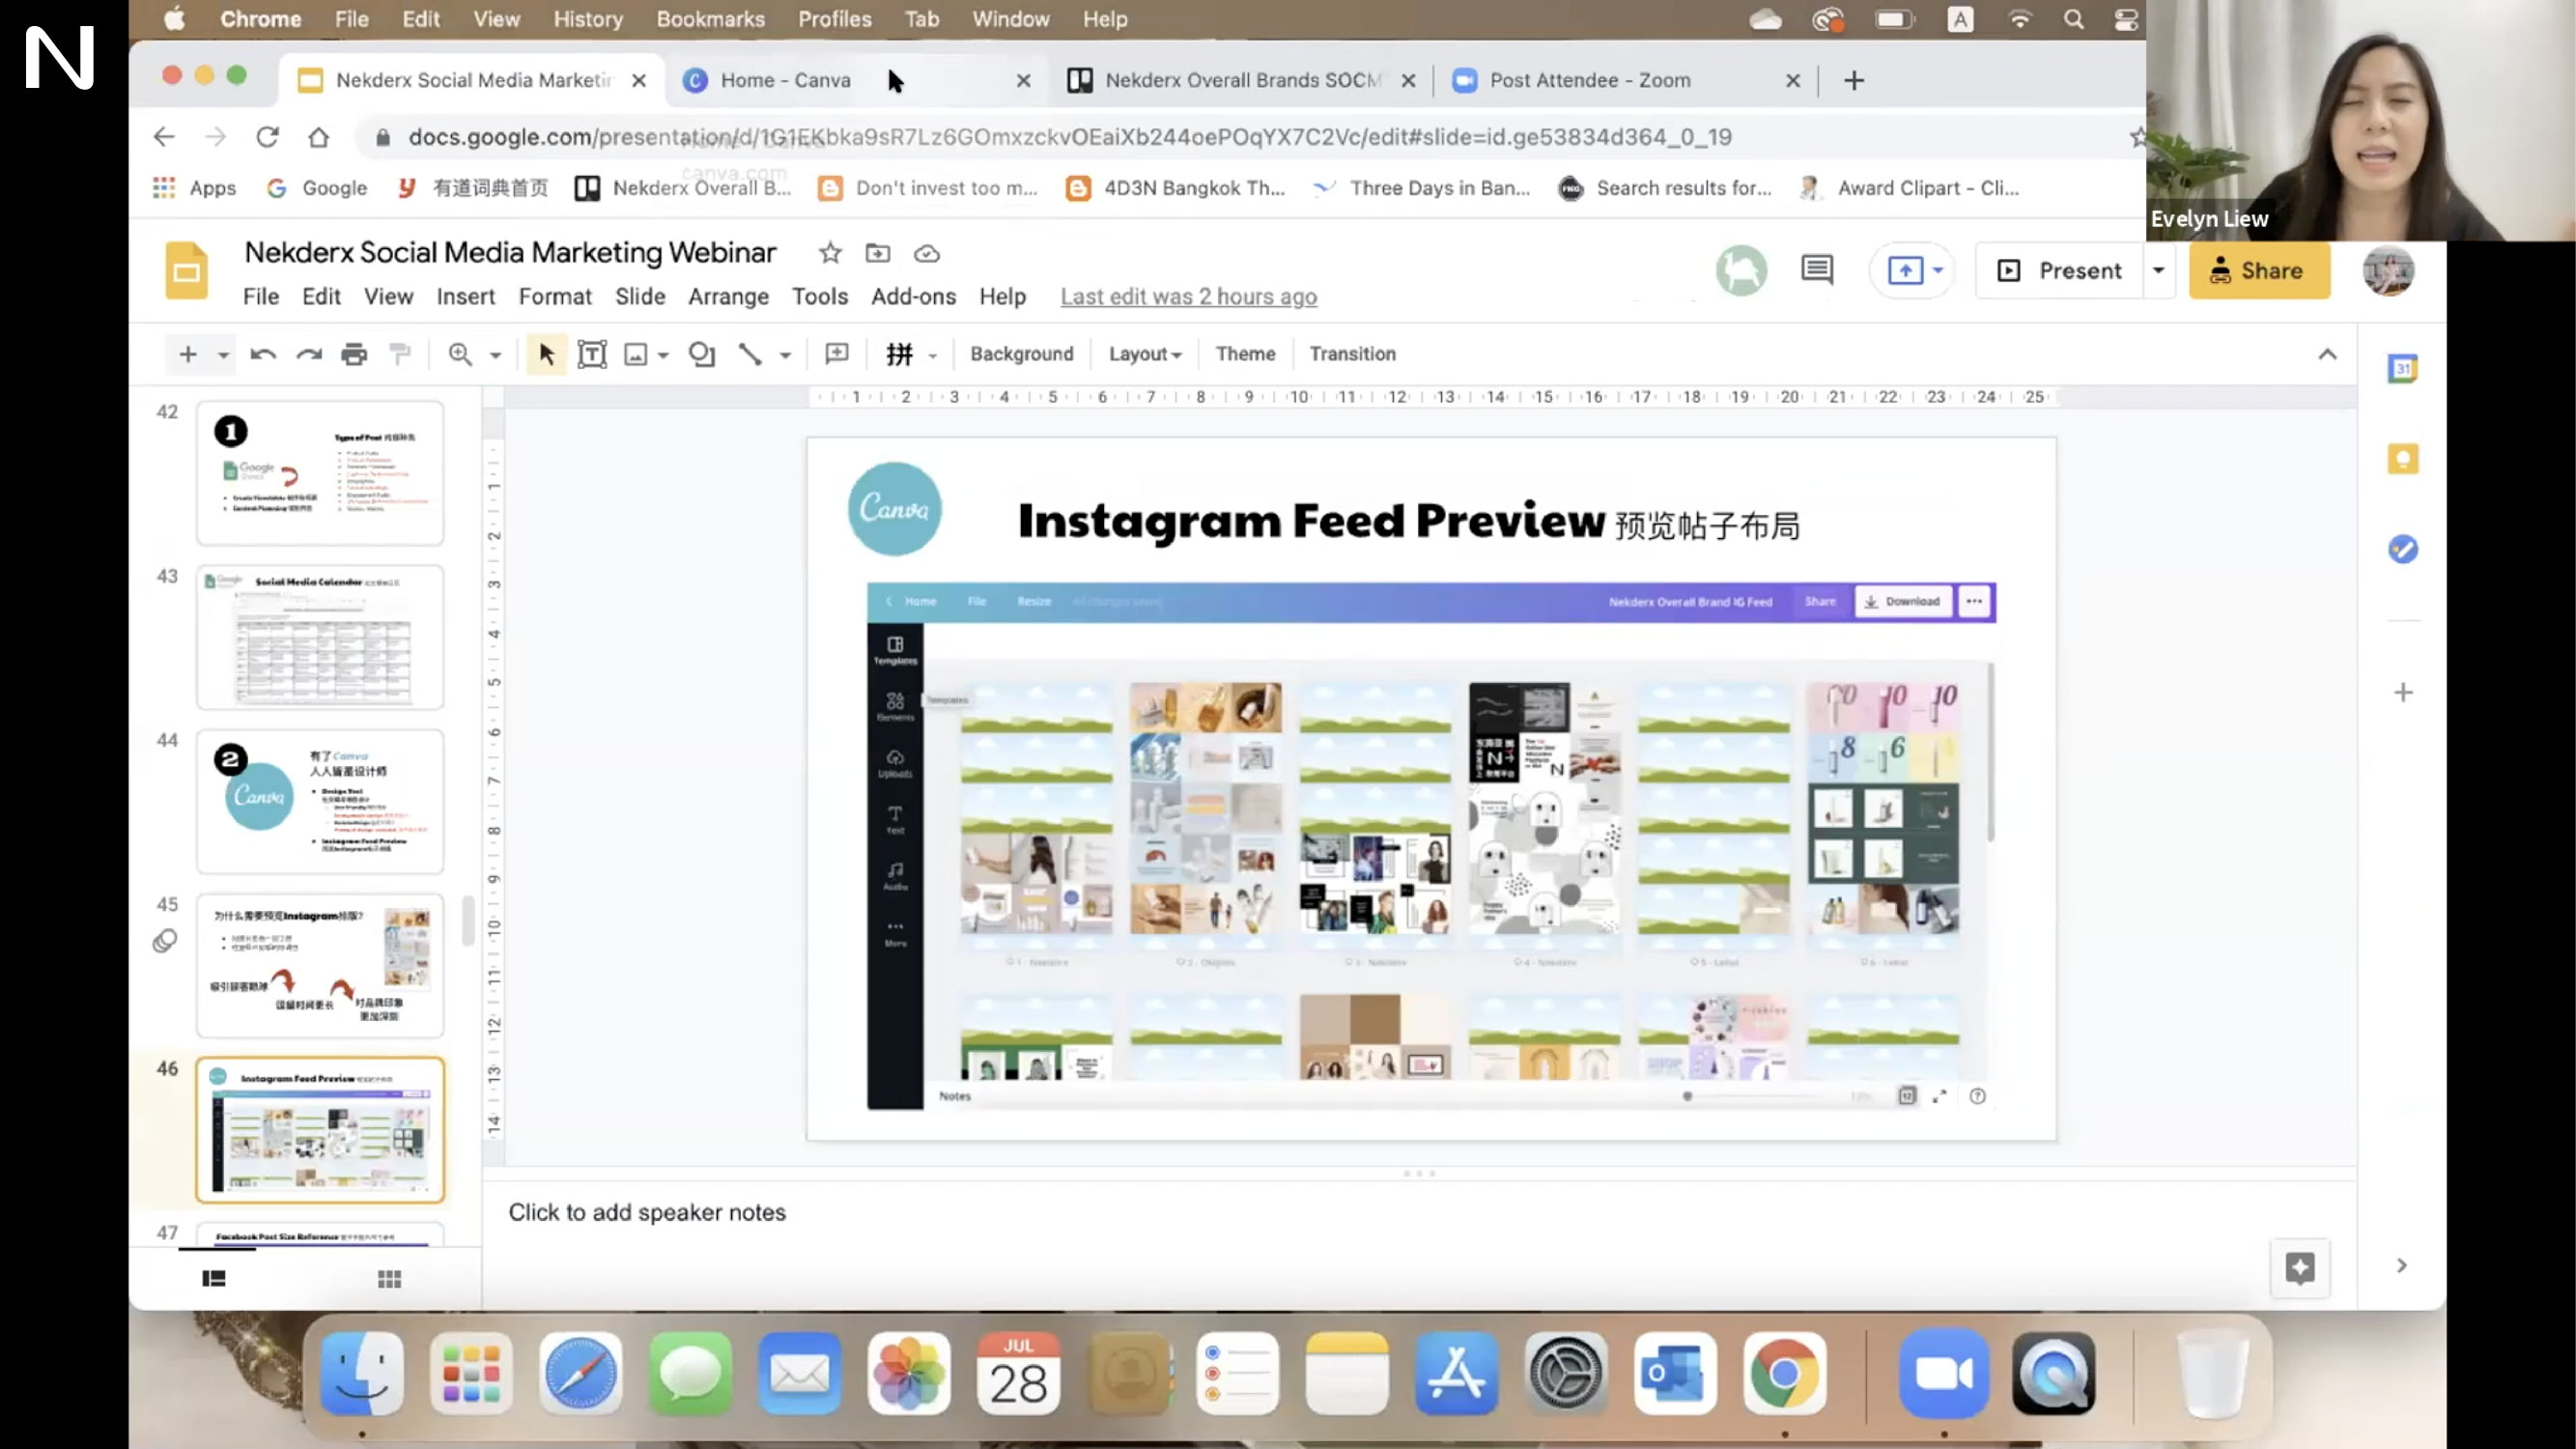
Task: Select the text box tool
Action: coord(592,354)
